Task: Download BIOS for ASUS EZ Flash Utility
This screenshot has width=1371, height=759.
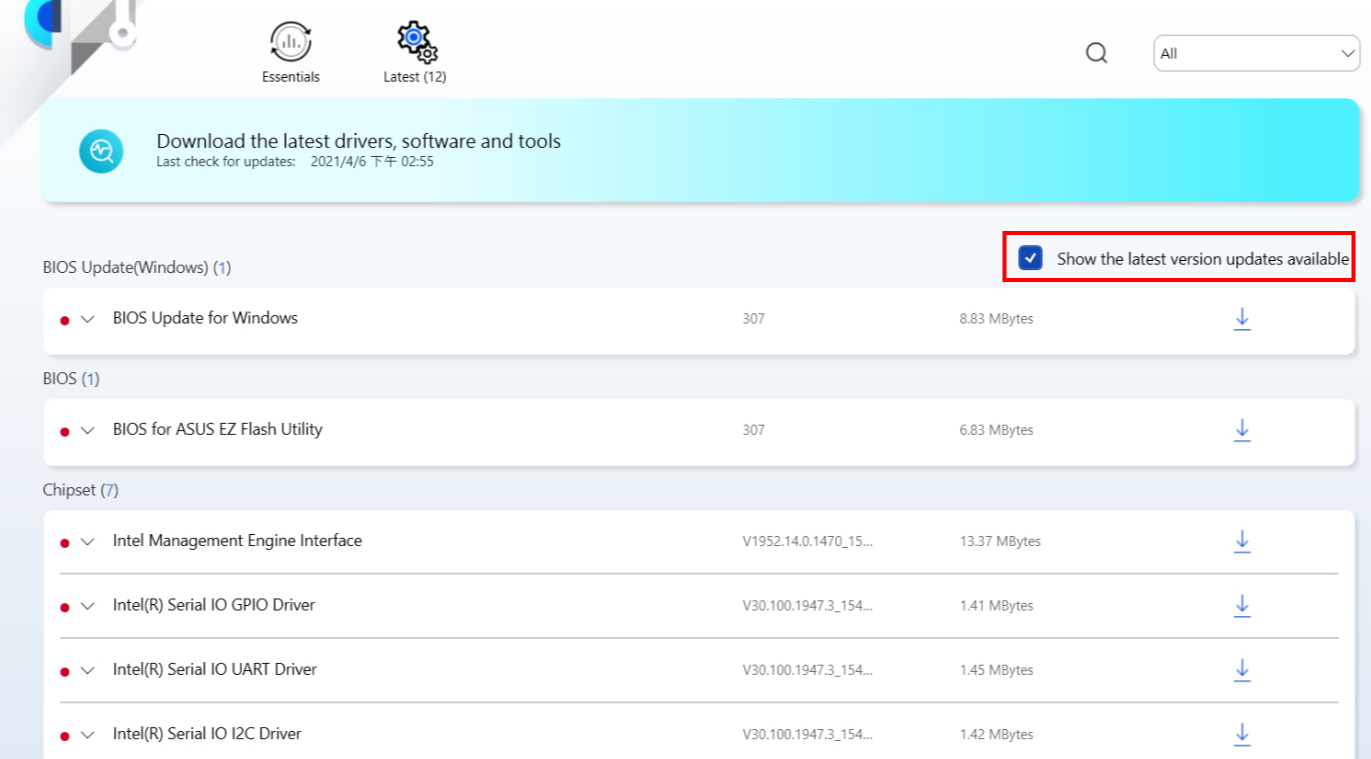Action: 1242,430
